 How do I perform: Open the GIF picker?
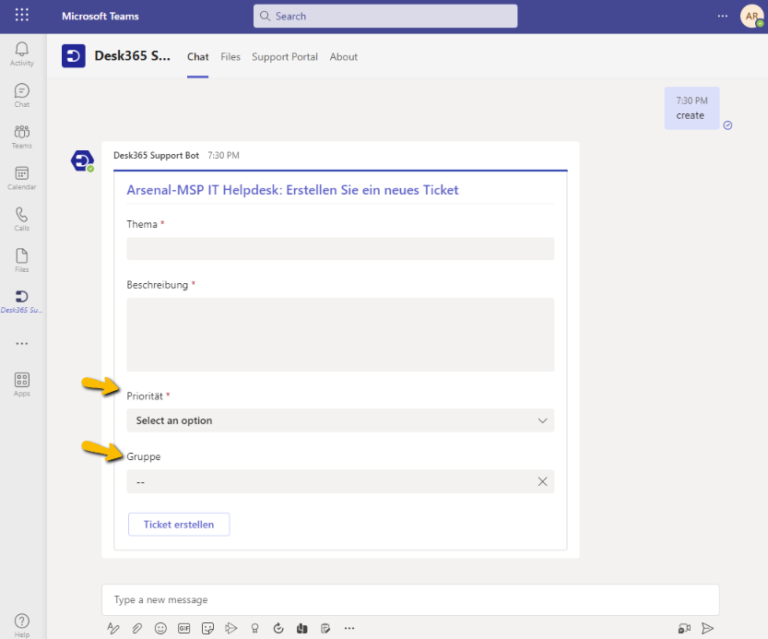[184, 628]
